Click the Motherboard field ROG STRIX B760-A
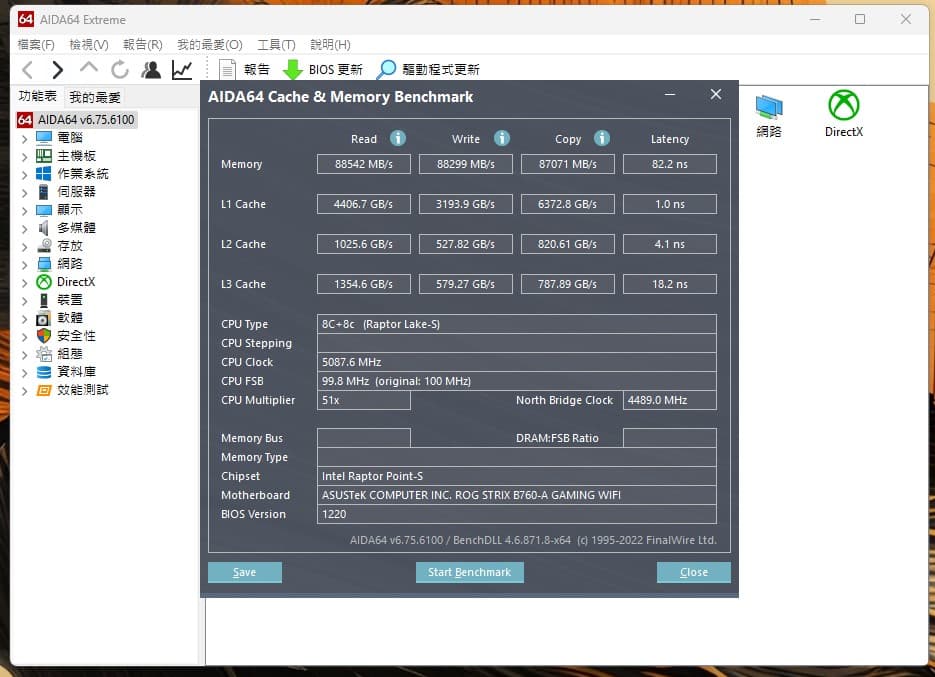Viewport: 935px width, 677px height. point(516,495)
